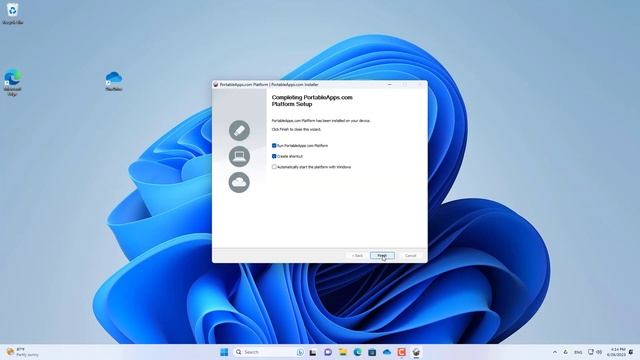Click the PortableApps installer taskbar icon
Image resolution: width=640 pixels, height=360 pixels.
click(x=416, y=352)
